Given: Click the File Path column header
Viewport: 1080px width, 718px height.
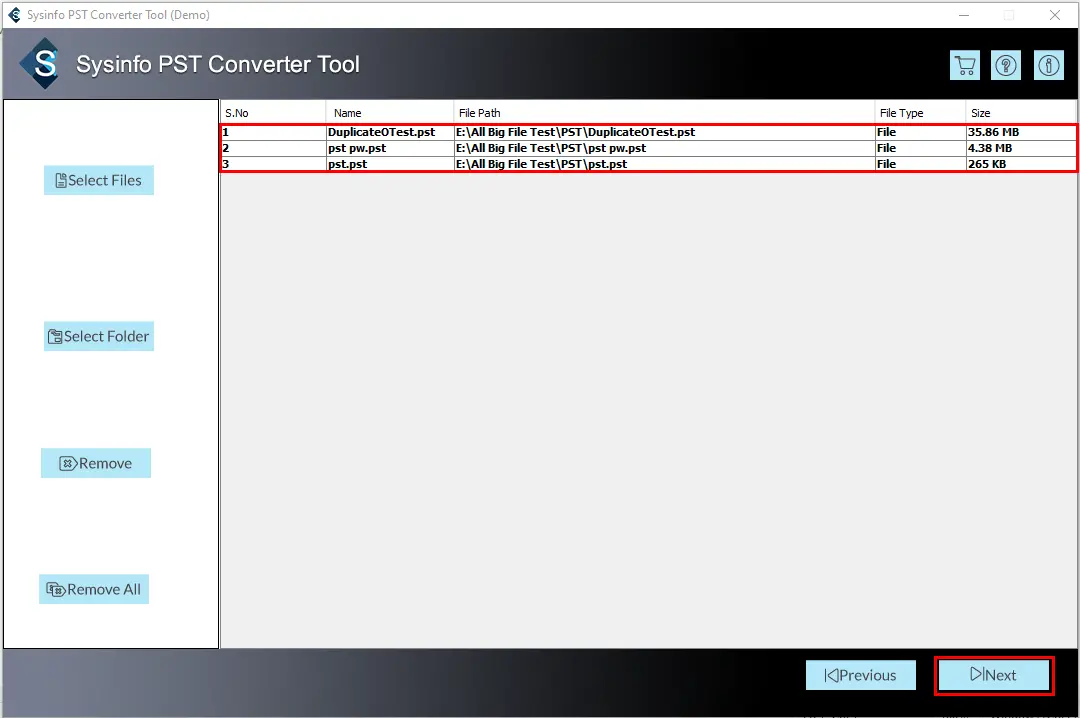Looking at the screenshot, I should point(662,113).
